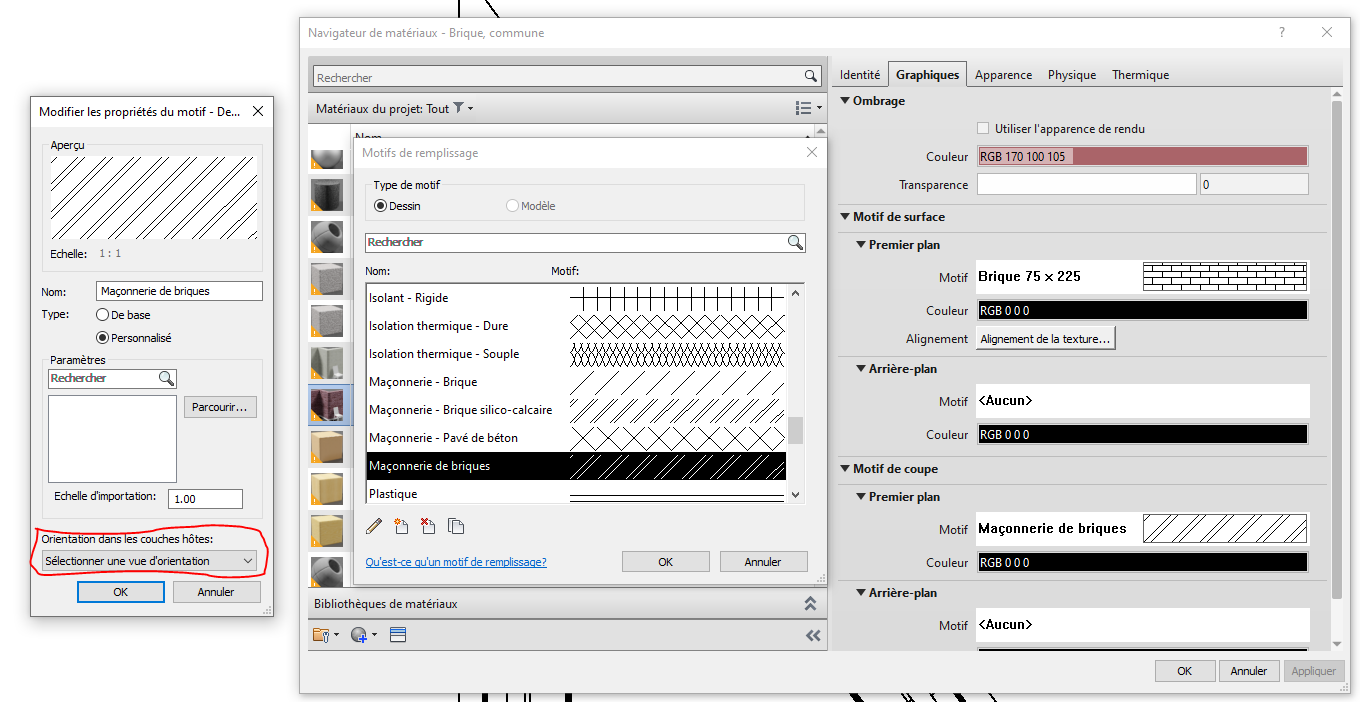The image size is (1360, 702).
Task: Click the create new material icon
Action: pos(360,635)
